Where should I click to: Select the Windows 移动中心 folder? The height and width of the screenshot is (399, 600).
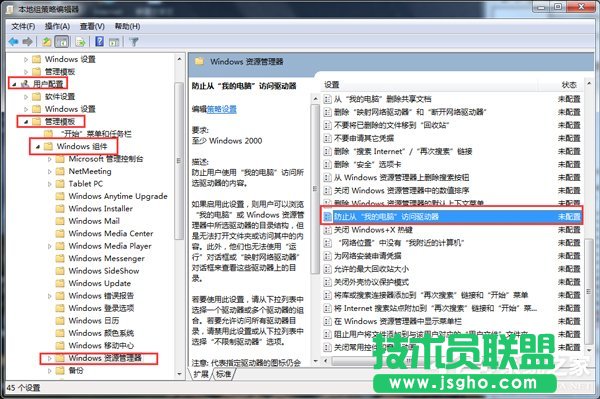[x=101, y=345]
